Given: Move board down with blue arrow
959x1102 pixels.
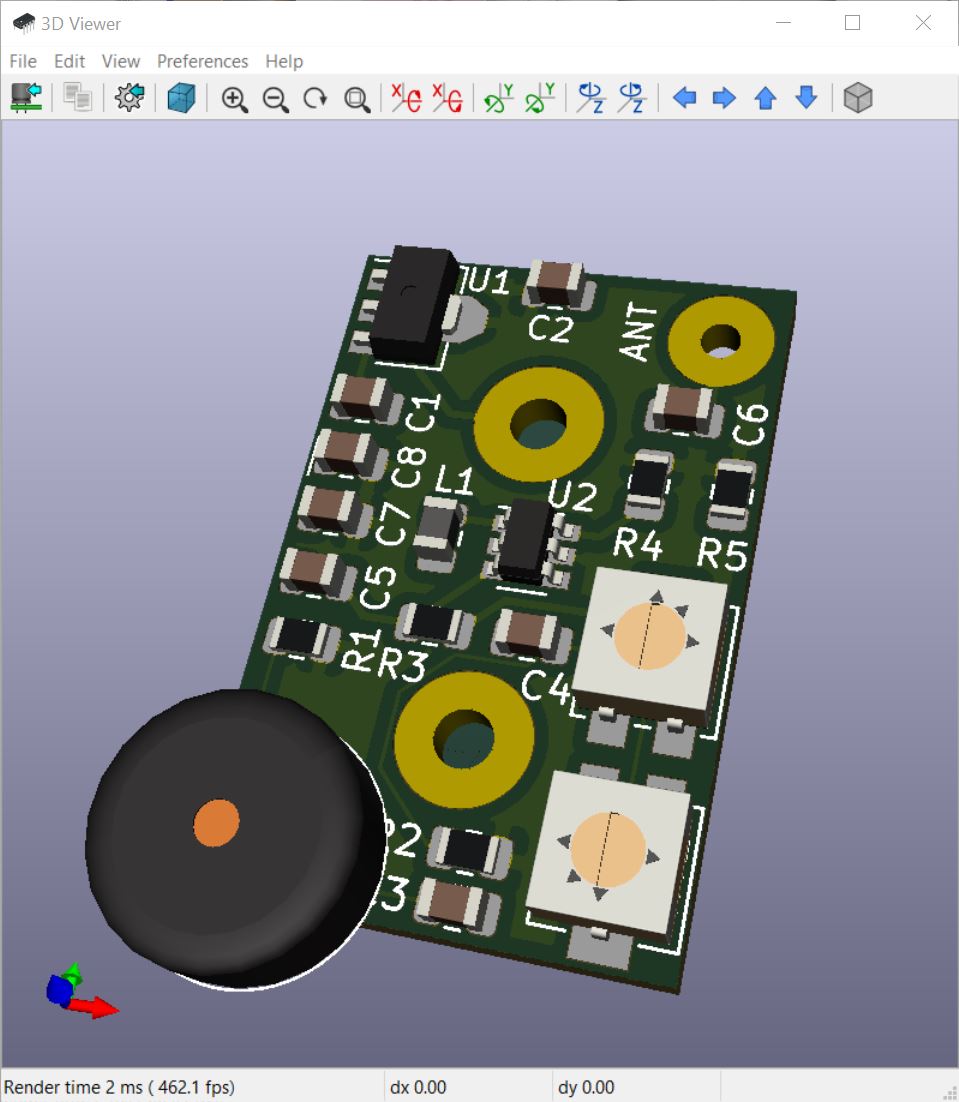Looking at the screenshot, I should coord(807,98).
